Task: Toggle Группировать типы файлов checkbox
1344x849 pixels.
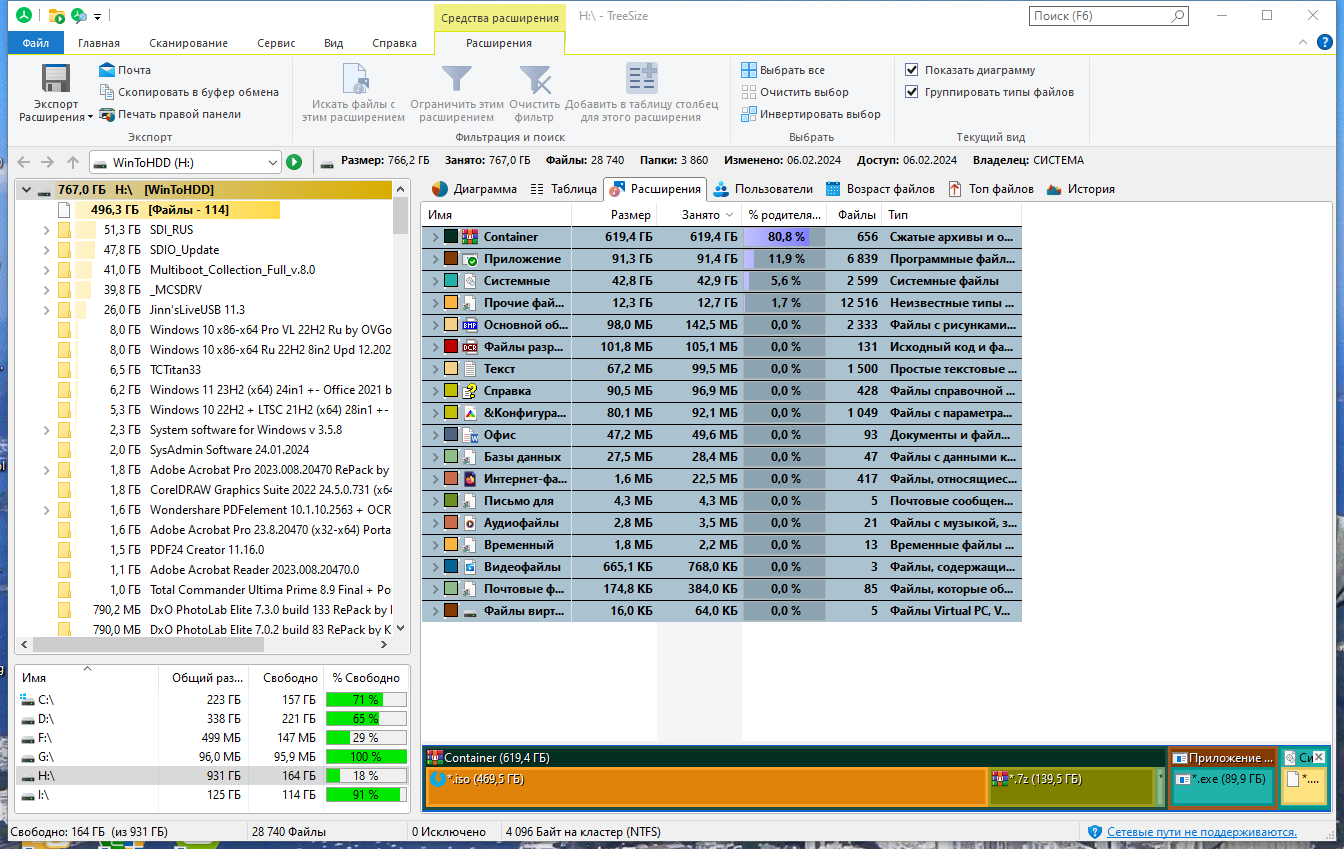Action: [x=912, y=92]
